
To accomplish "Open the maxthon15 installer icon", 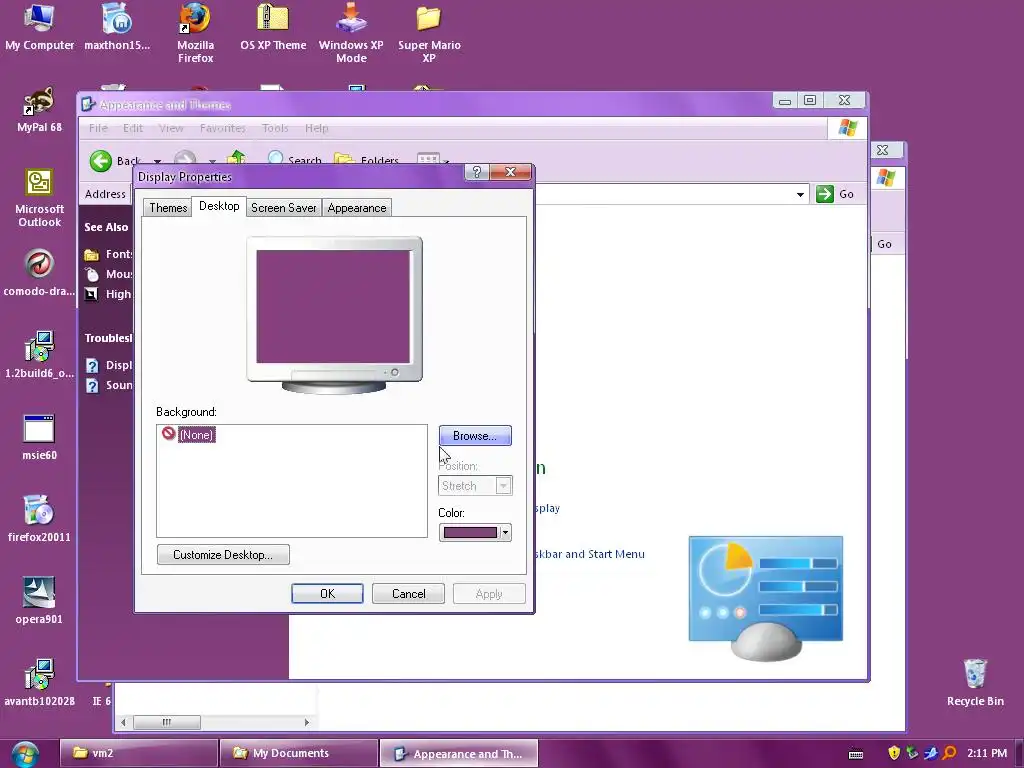I will [x=117, y=27].
